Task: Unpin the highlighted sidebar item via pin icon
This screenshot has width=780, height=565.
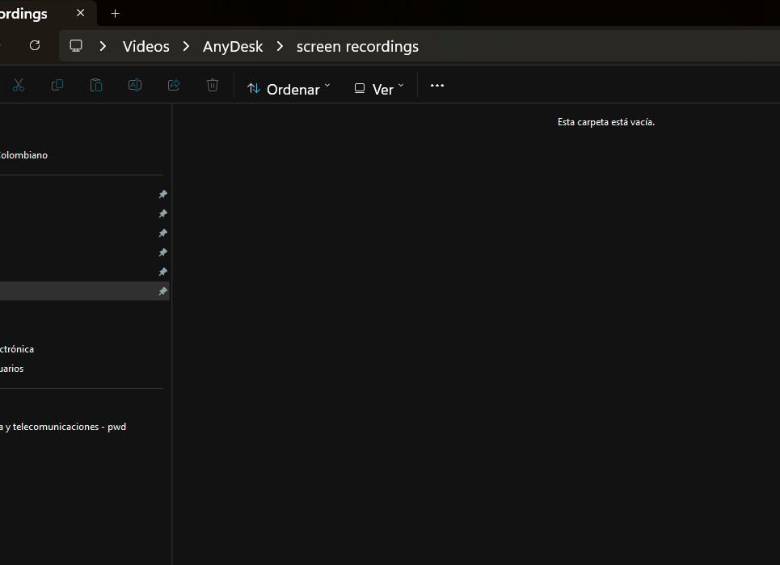Action: (x=163, y=291)
